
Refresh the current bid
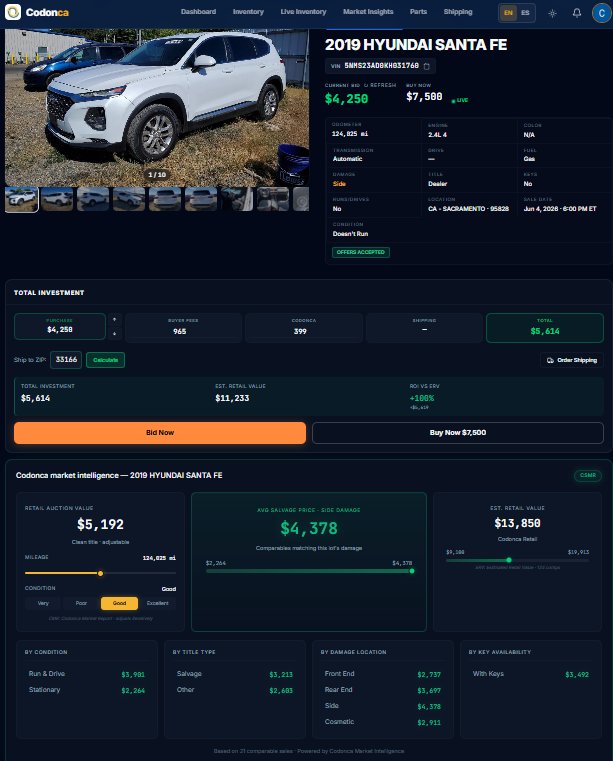(380, 85)
